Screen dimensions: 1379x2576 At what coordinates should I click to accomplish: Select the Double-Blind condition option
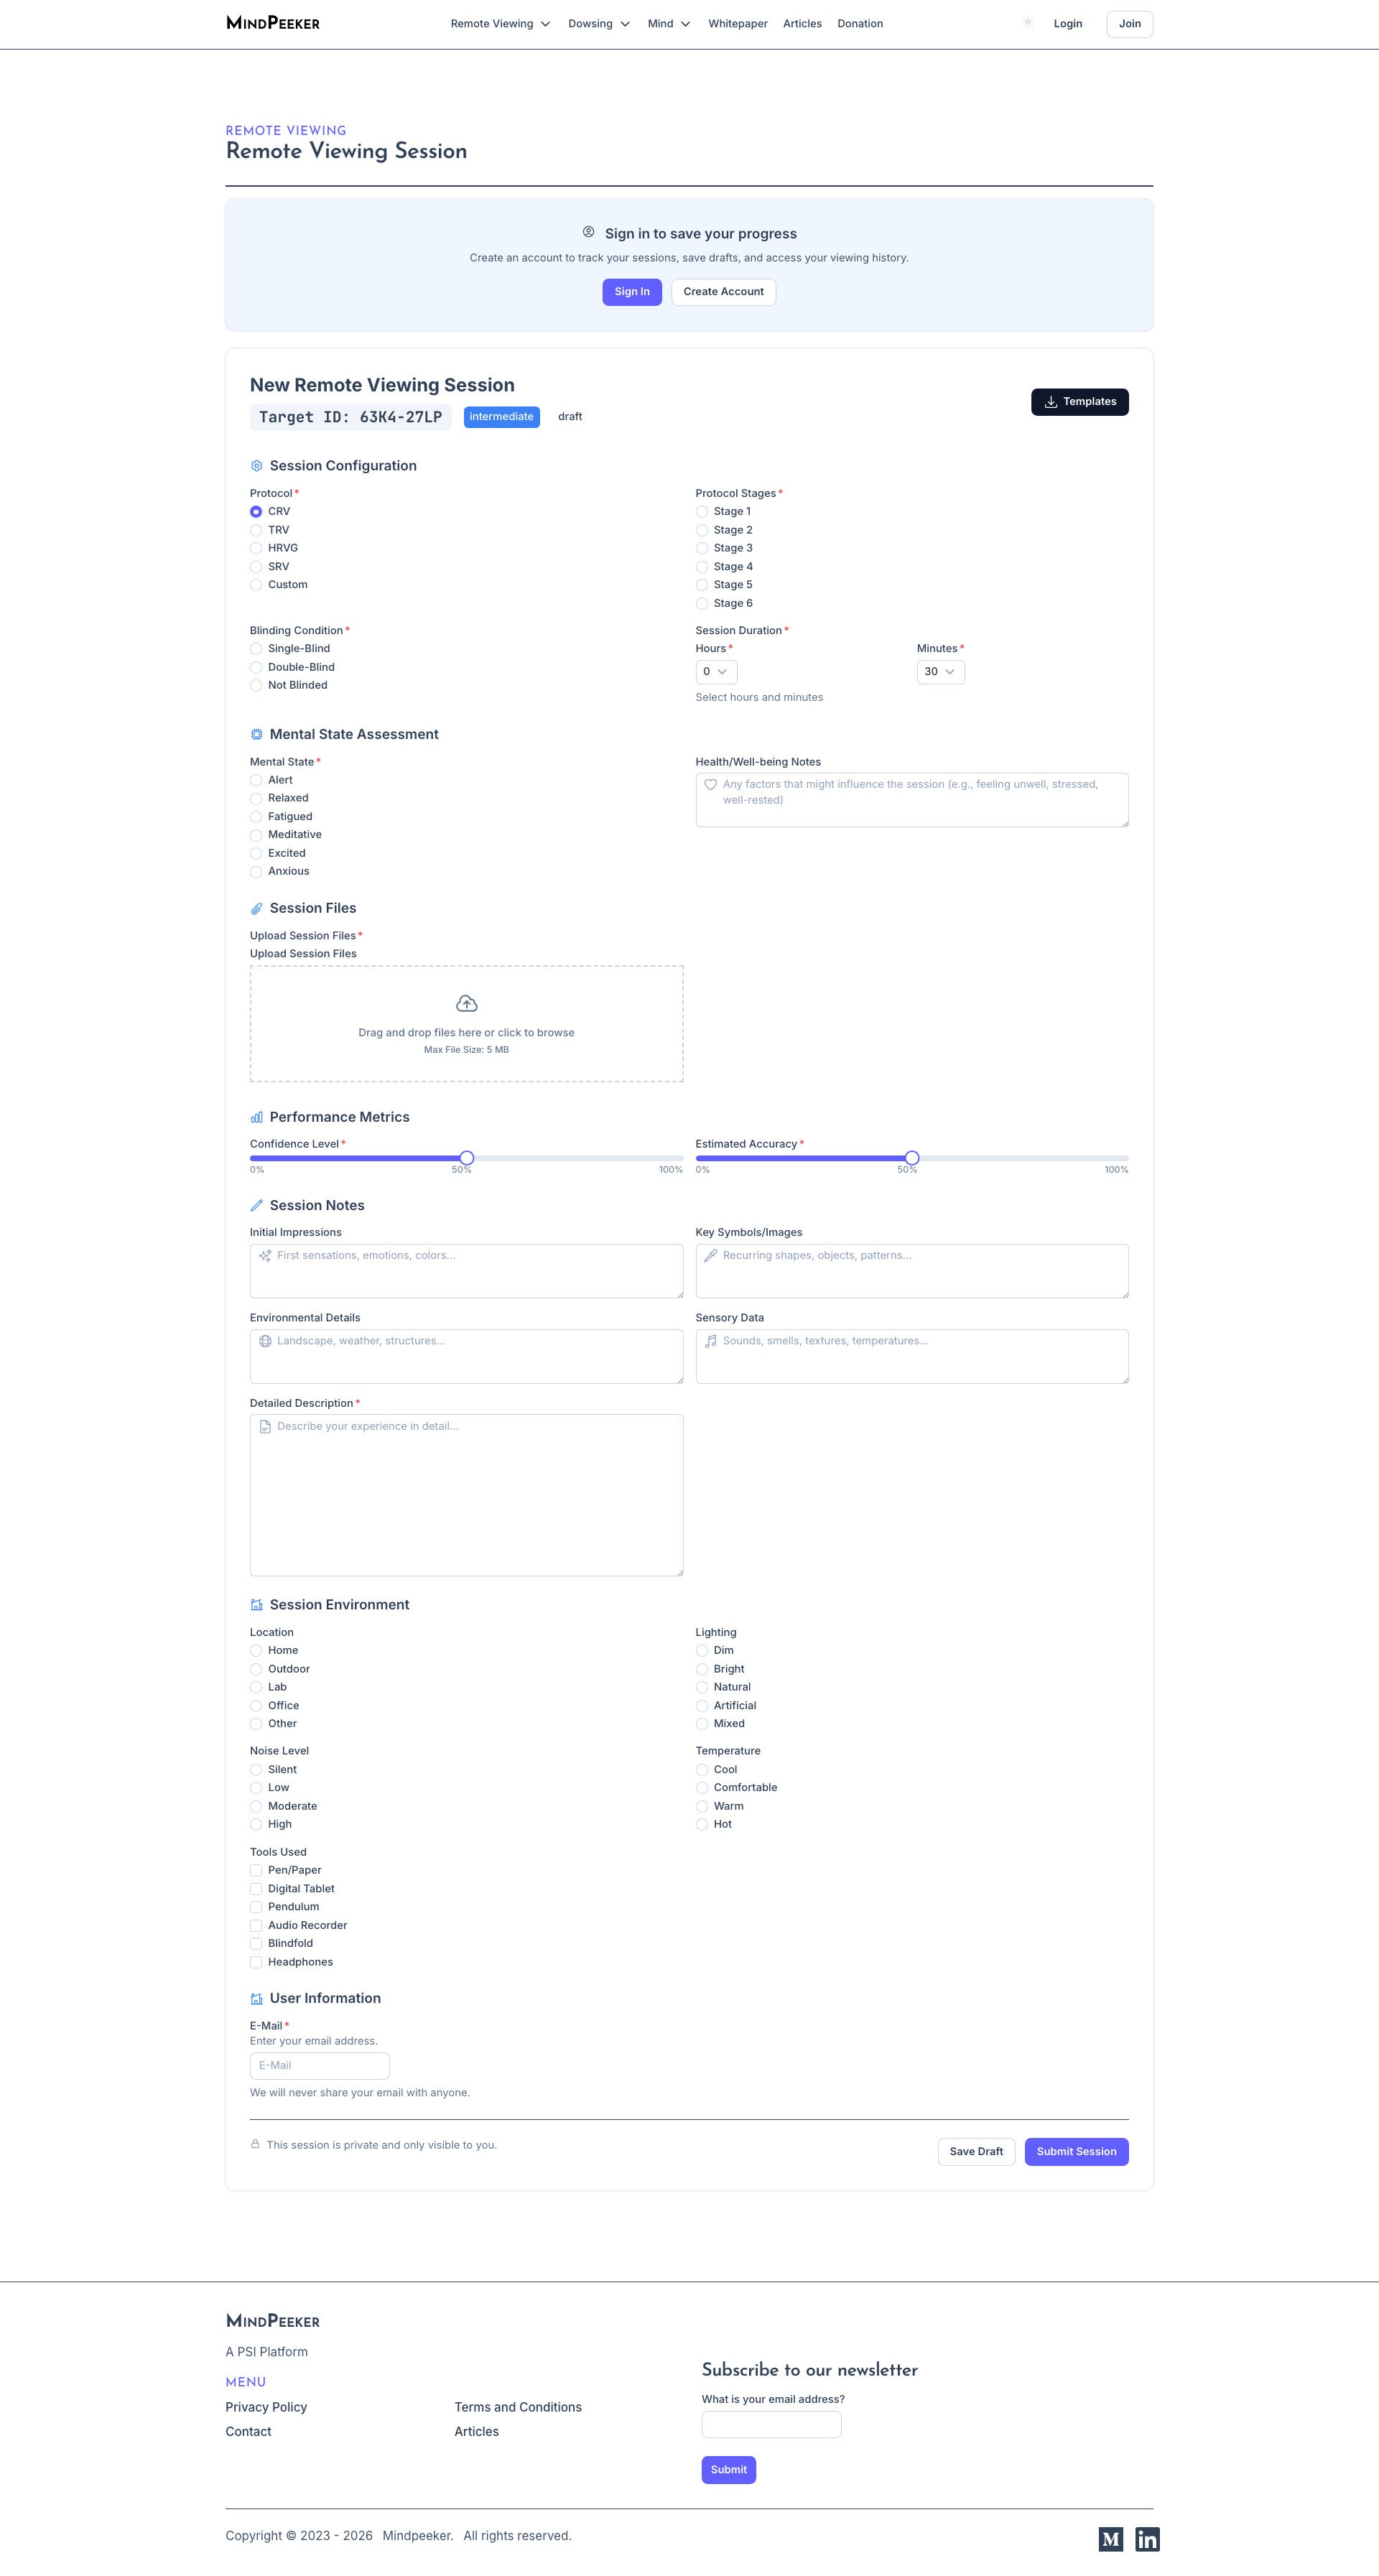click(256, 667)
